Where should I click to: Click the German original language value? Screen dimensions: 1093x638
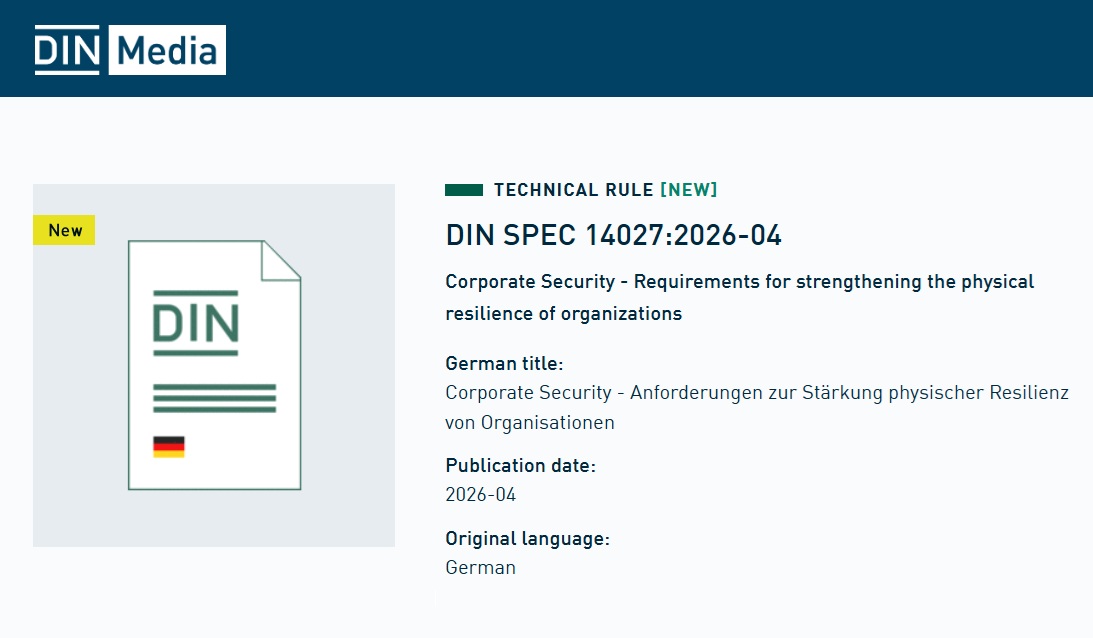pos(480,568)
